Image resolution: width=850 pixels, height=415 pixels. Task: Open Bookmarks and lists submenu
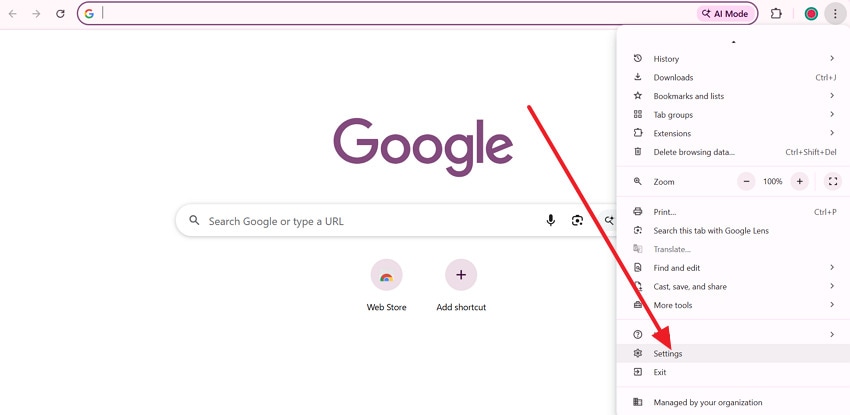tap(733, 96)
